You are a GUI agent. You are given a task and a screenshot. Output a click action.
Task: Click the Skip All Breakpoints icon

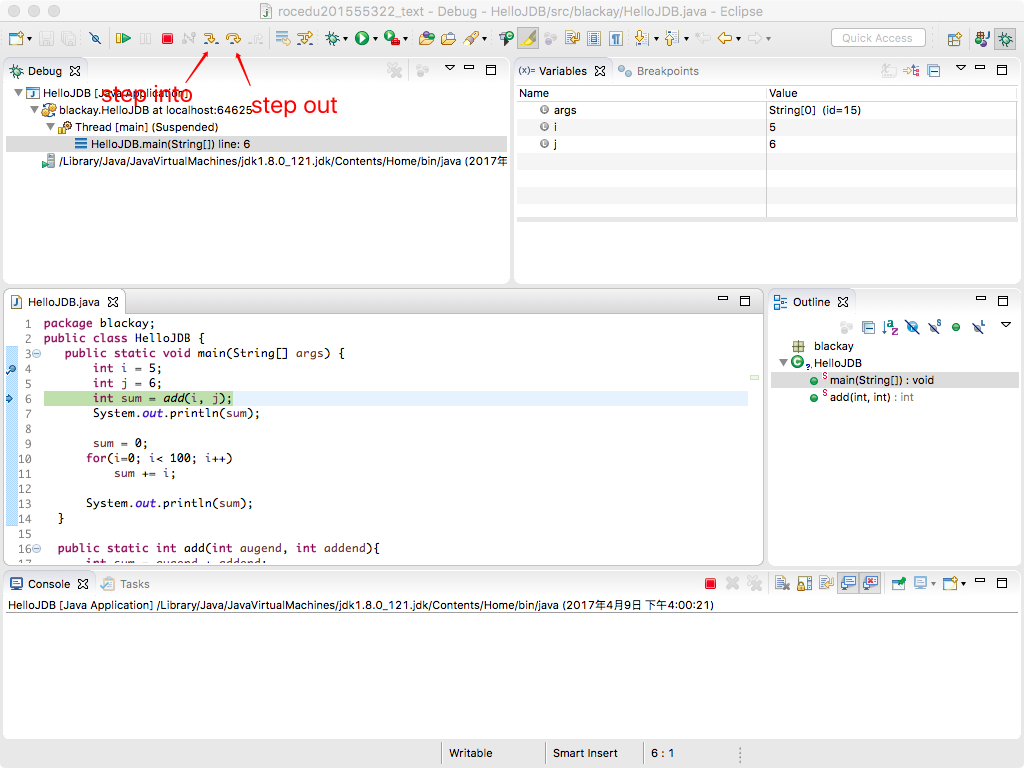[x=95, y=39]
